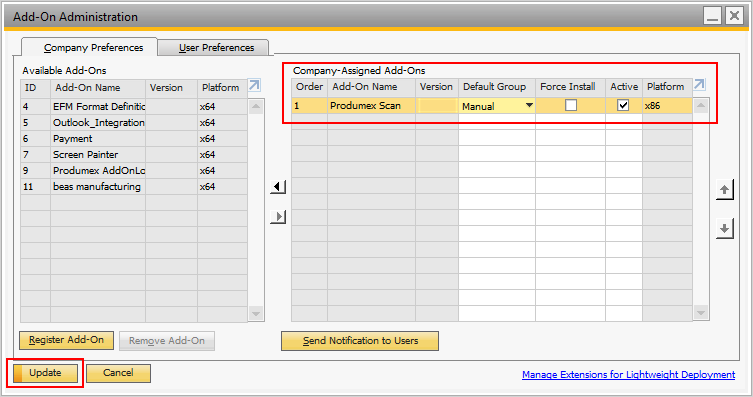Click Register Add-On button
The height and width of the screenshot is (397, 753).
click(66, 340)
